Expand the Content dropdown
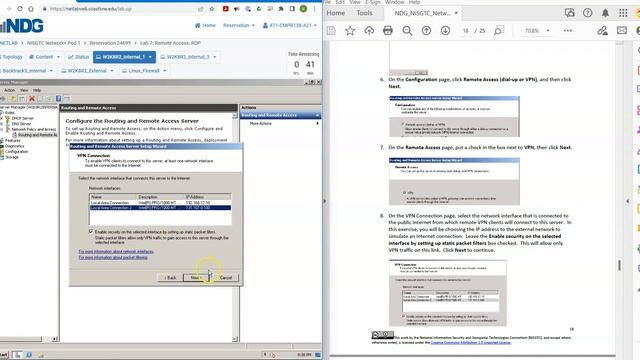This screenshot has height=360, width=640. [44, 57]
